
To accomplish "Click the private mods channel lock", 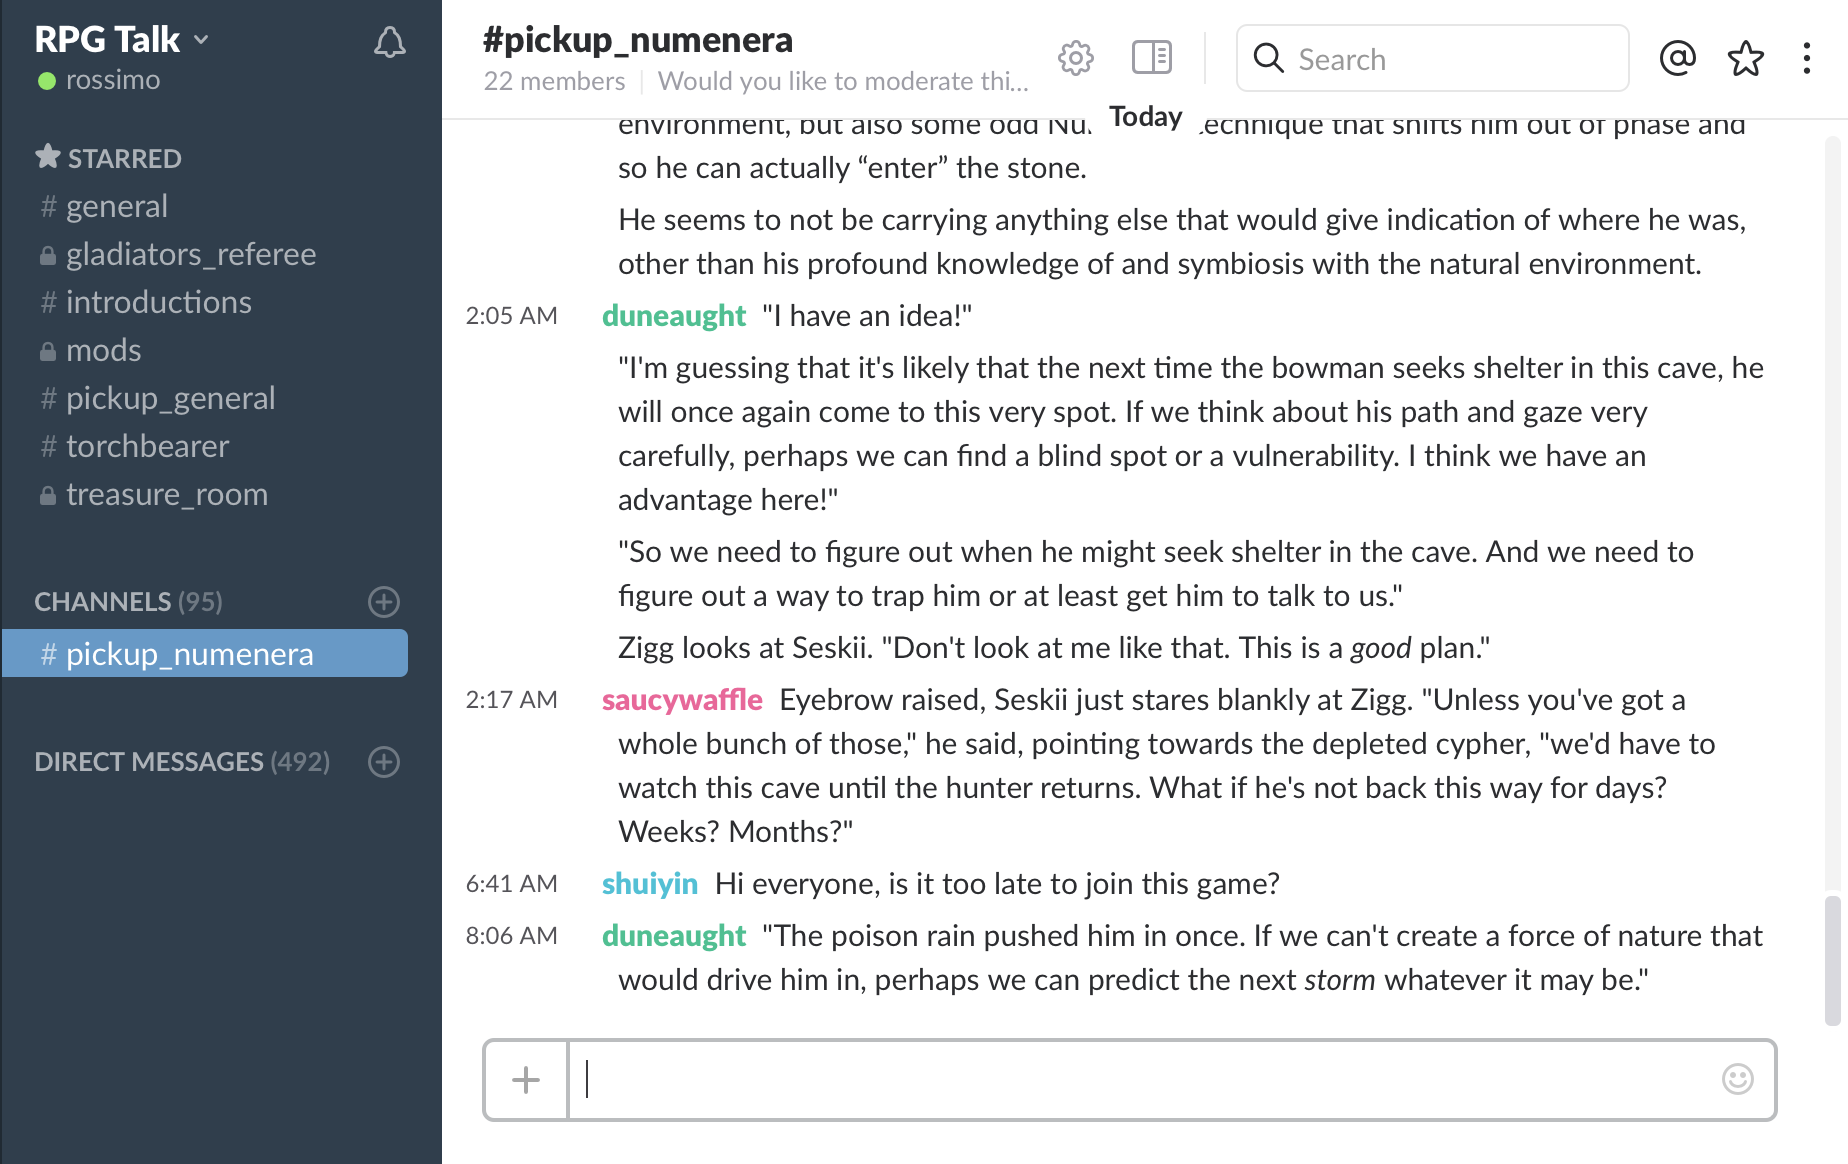I will [47, 350].
